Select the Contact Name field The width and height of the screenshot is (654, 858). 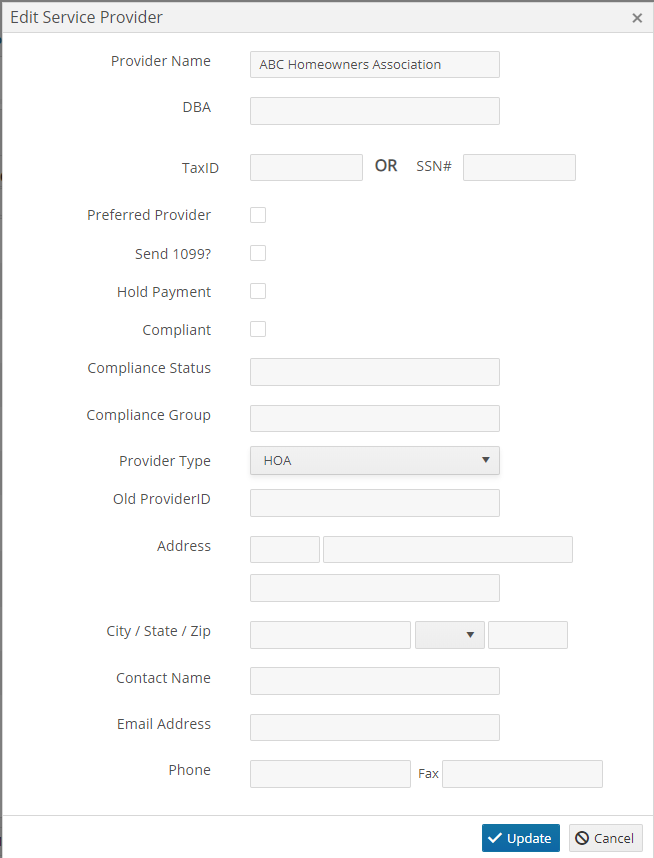click(375, 681)
